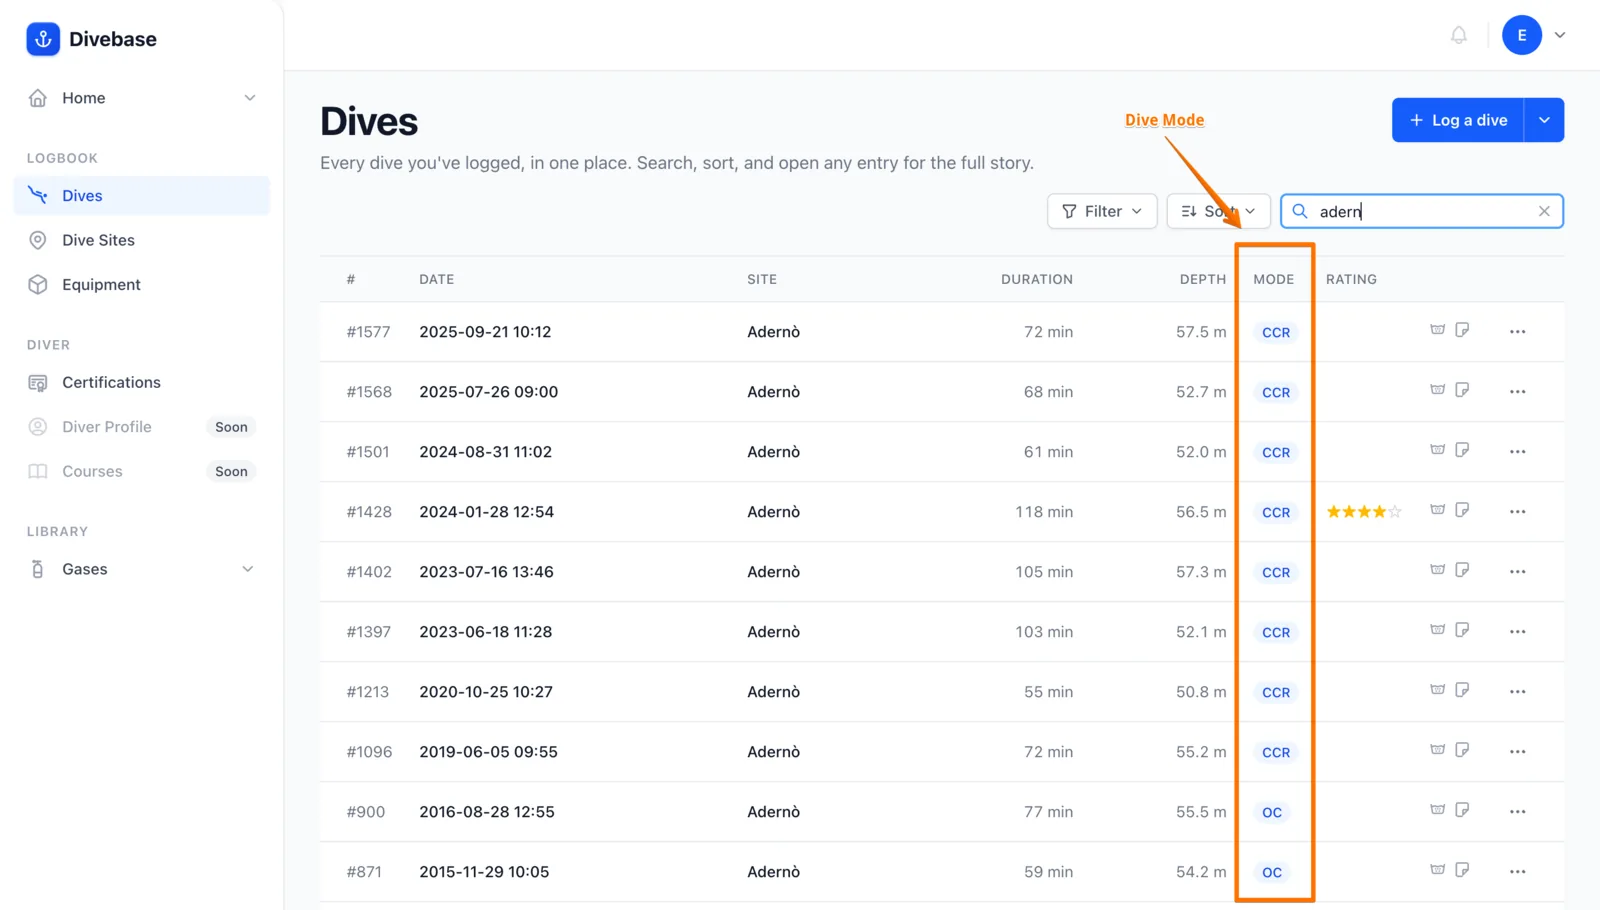Click the Divebase anchor logo
This screenshot has height=910, width=1600.
pos(43,39)
